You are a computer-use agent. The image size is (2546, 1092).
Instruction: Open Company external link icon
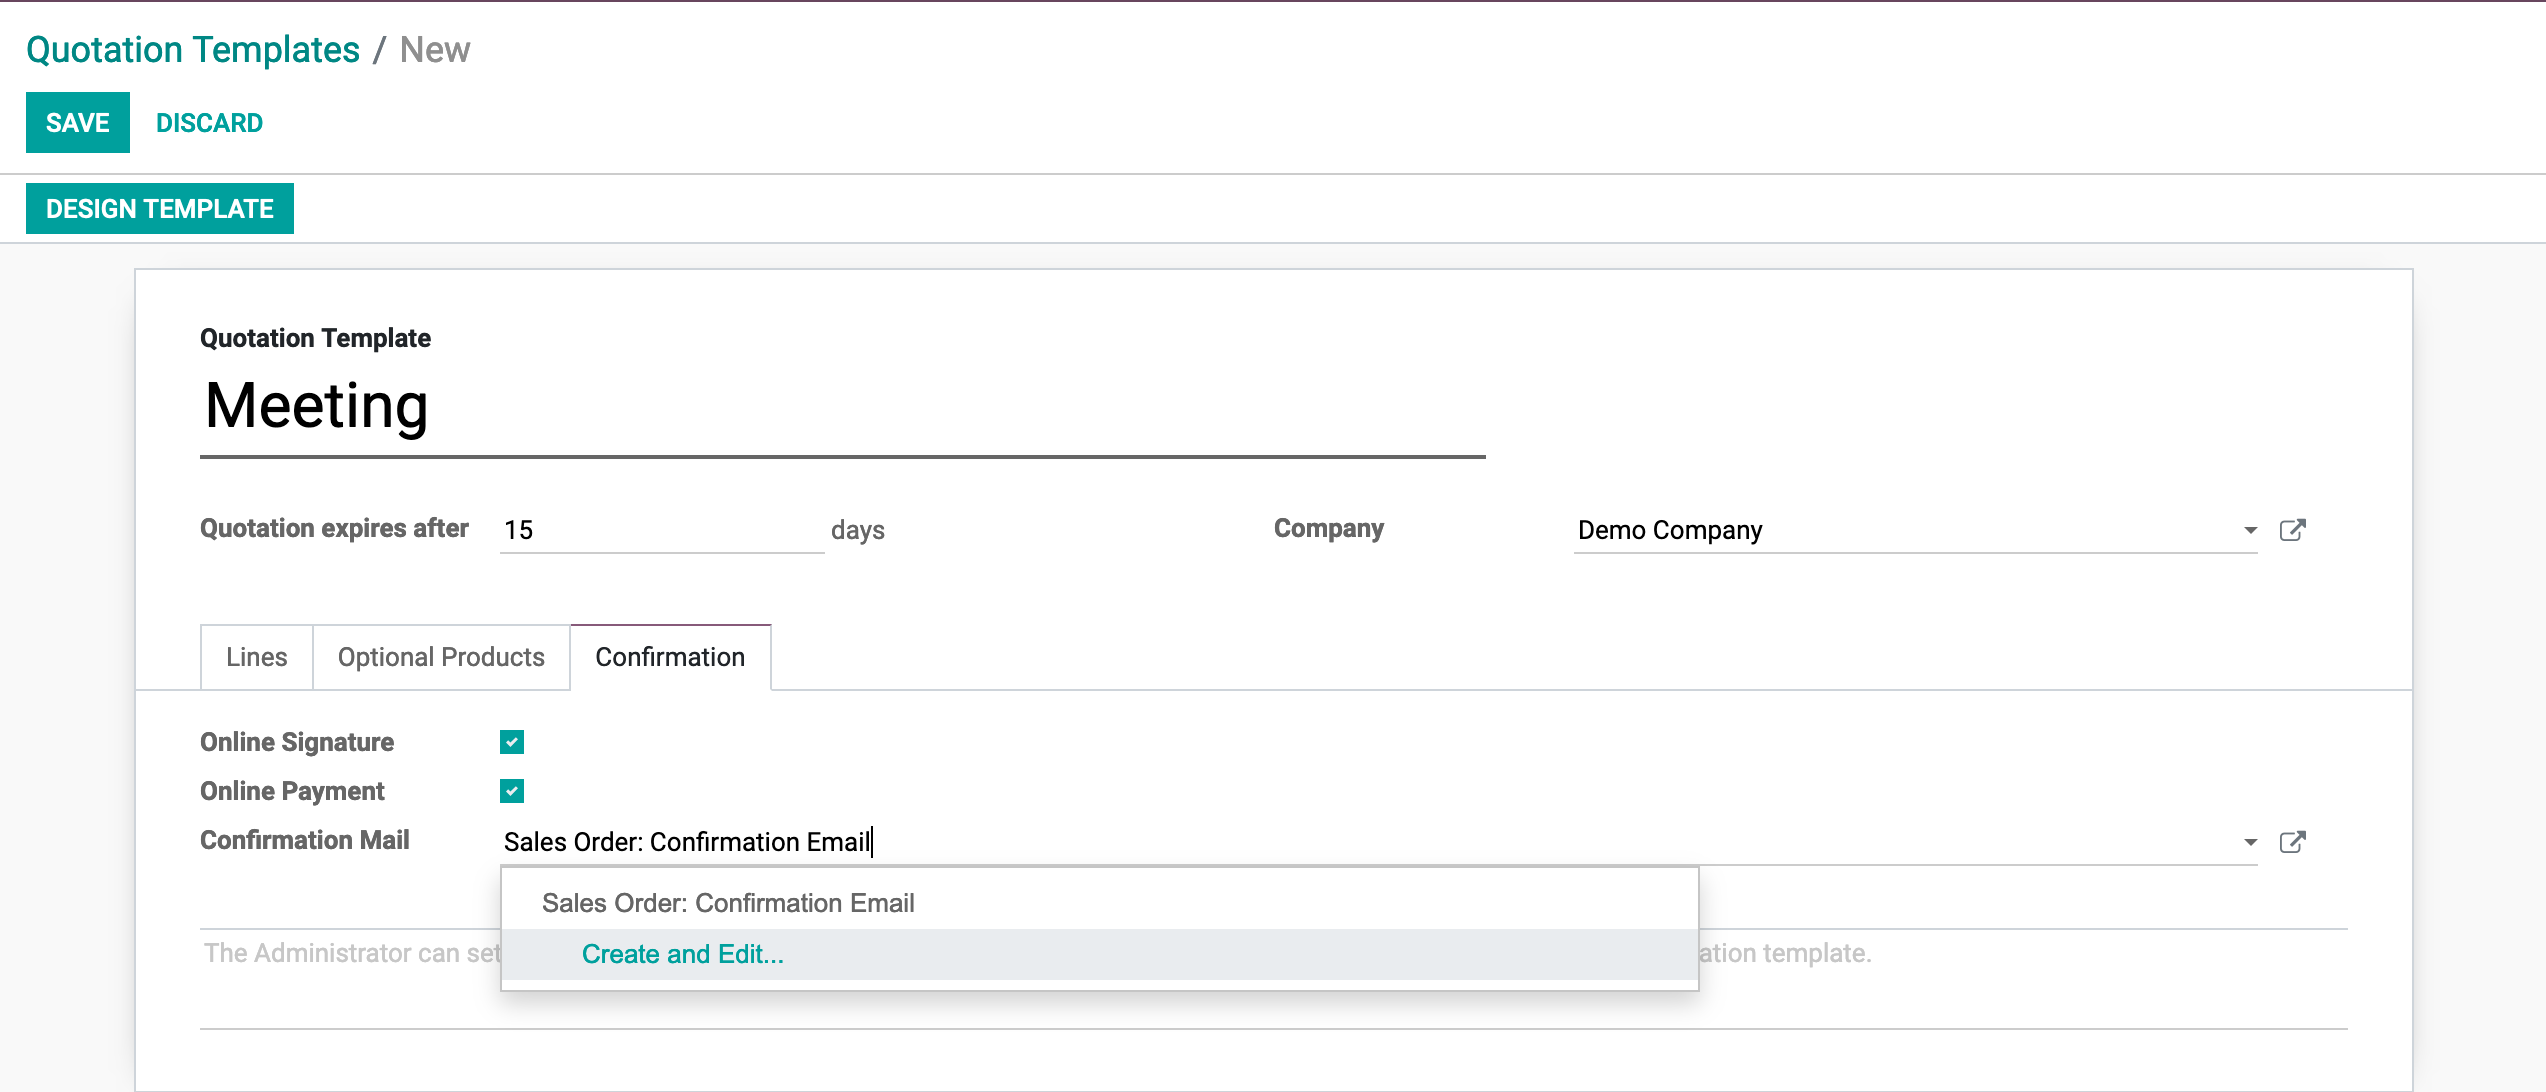[2292, 530]
